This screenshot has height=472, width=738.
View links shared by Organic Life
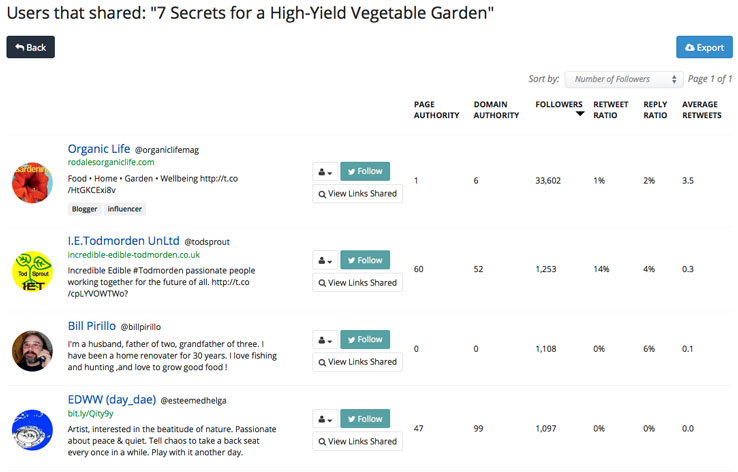pos(357,194)
